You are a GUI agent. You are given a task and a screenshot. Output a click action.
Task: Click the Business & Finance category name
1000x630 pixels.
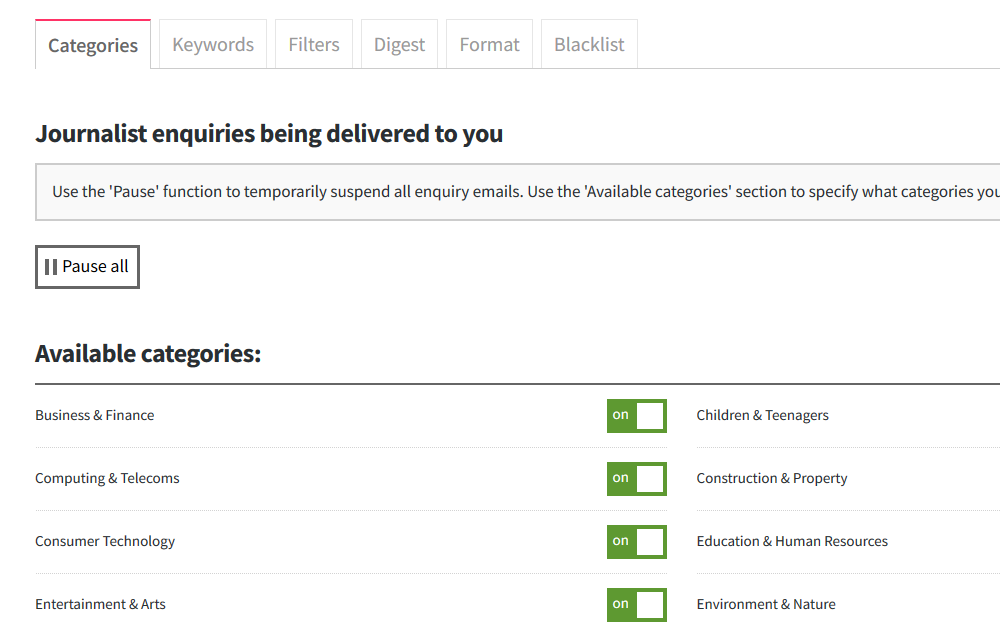coord(94,415)
